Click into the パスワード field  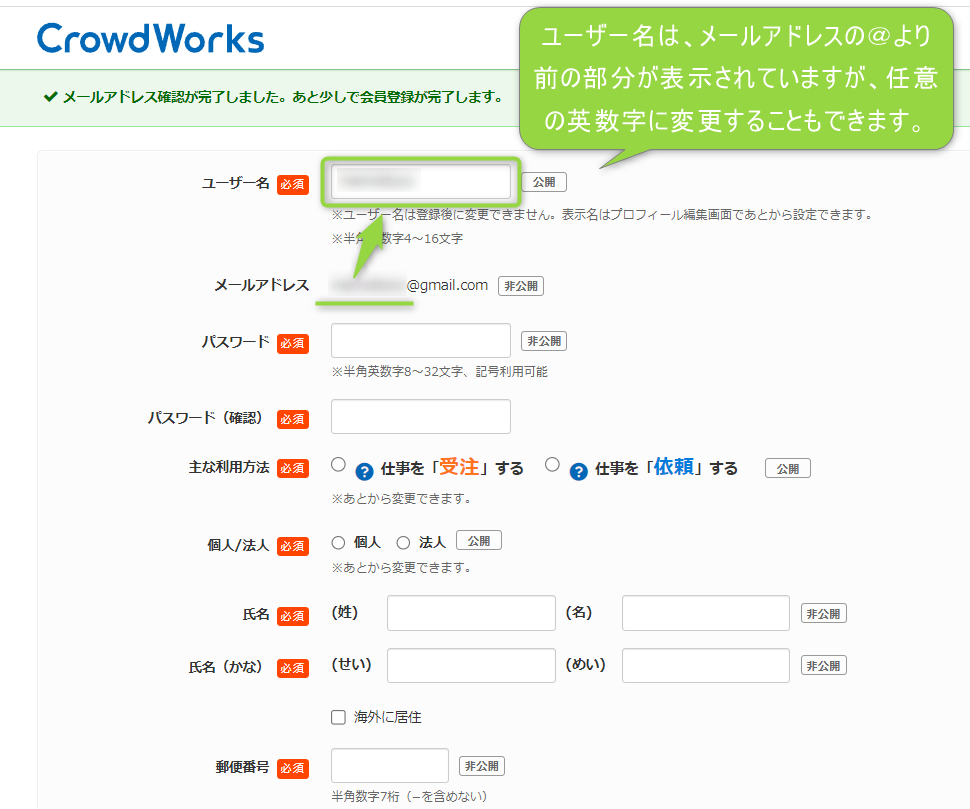[420, 341]
